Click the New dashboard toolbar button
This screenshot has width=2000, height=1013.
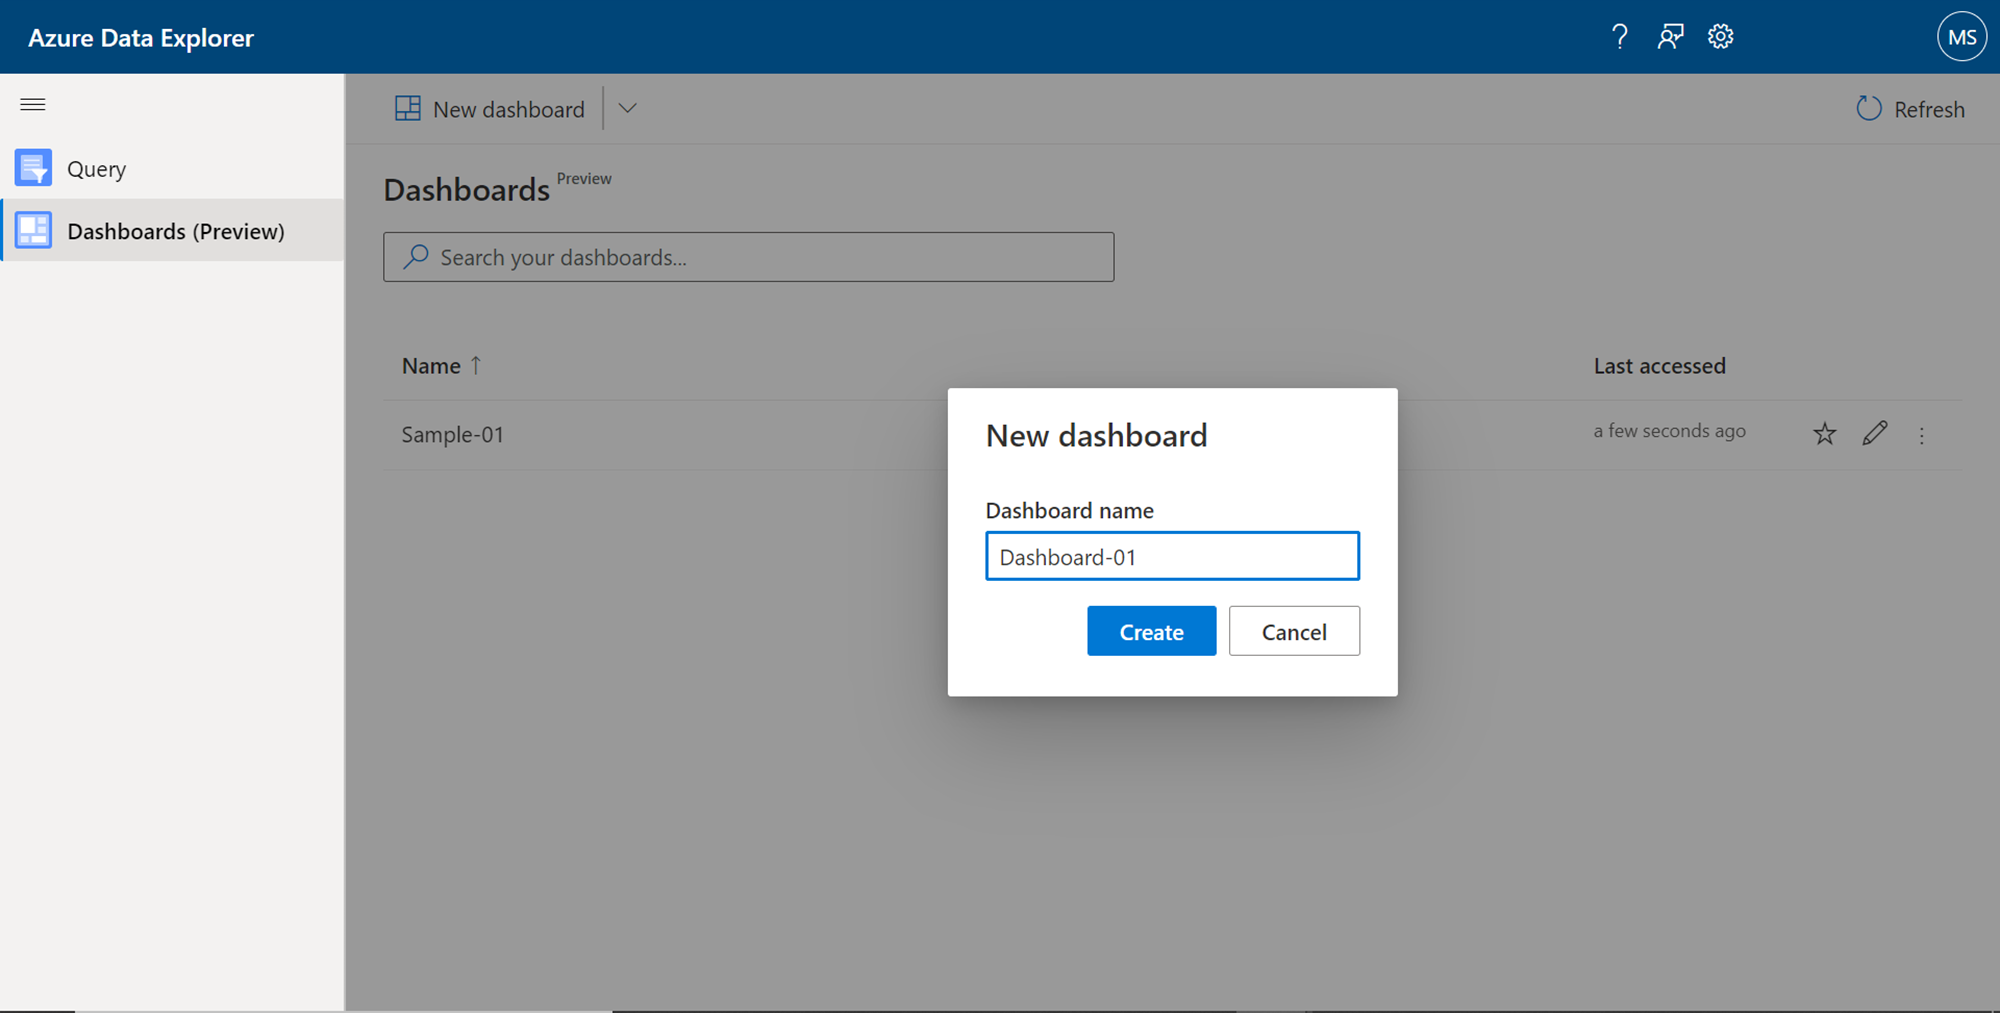[490, 109]
